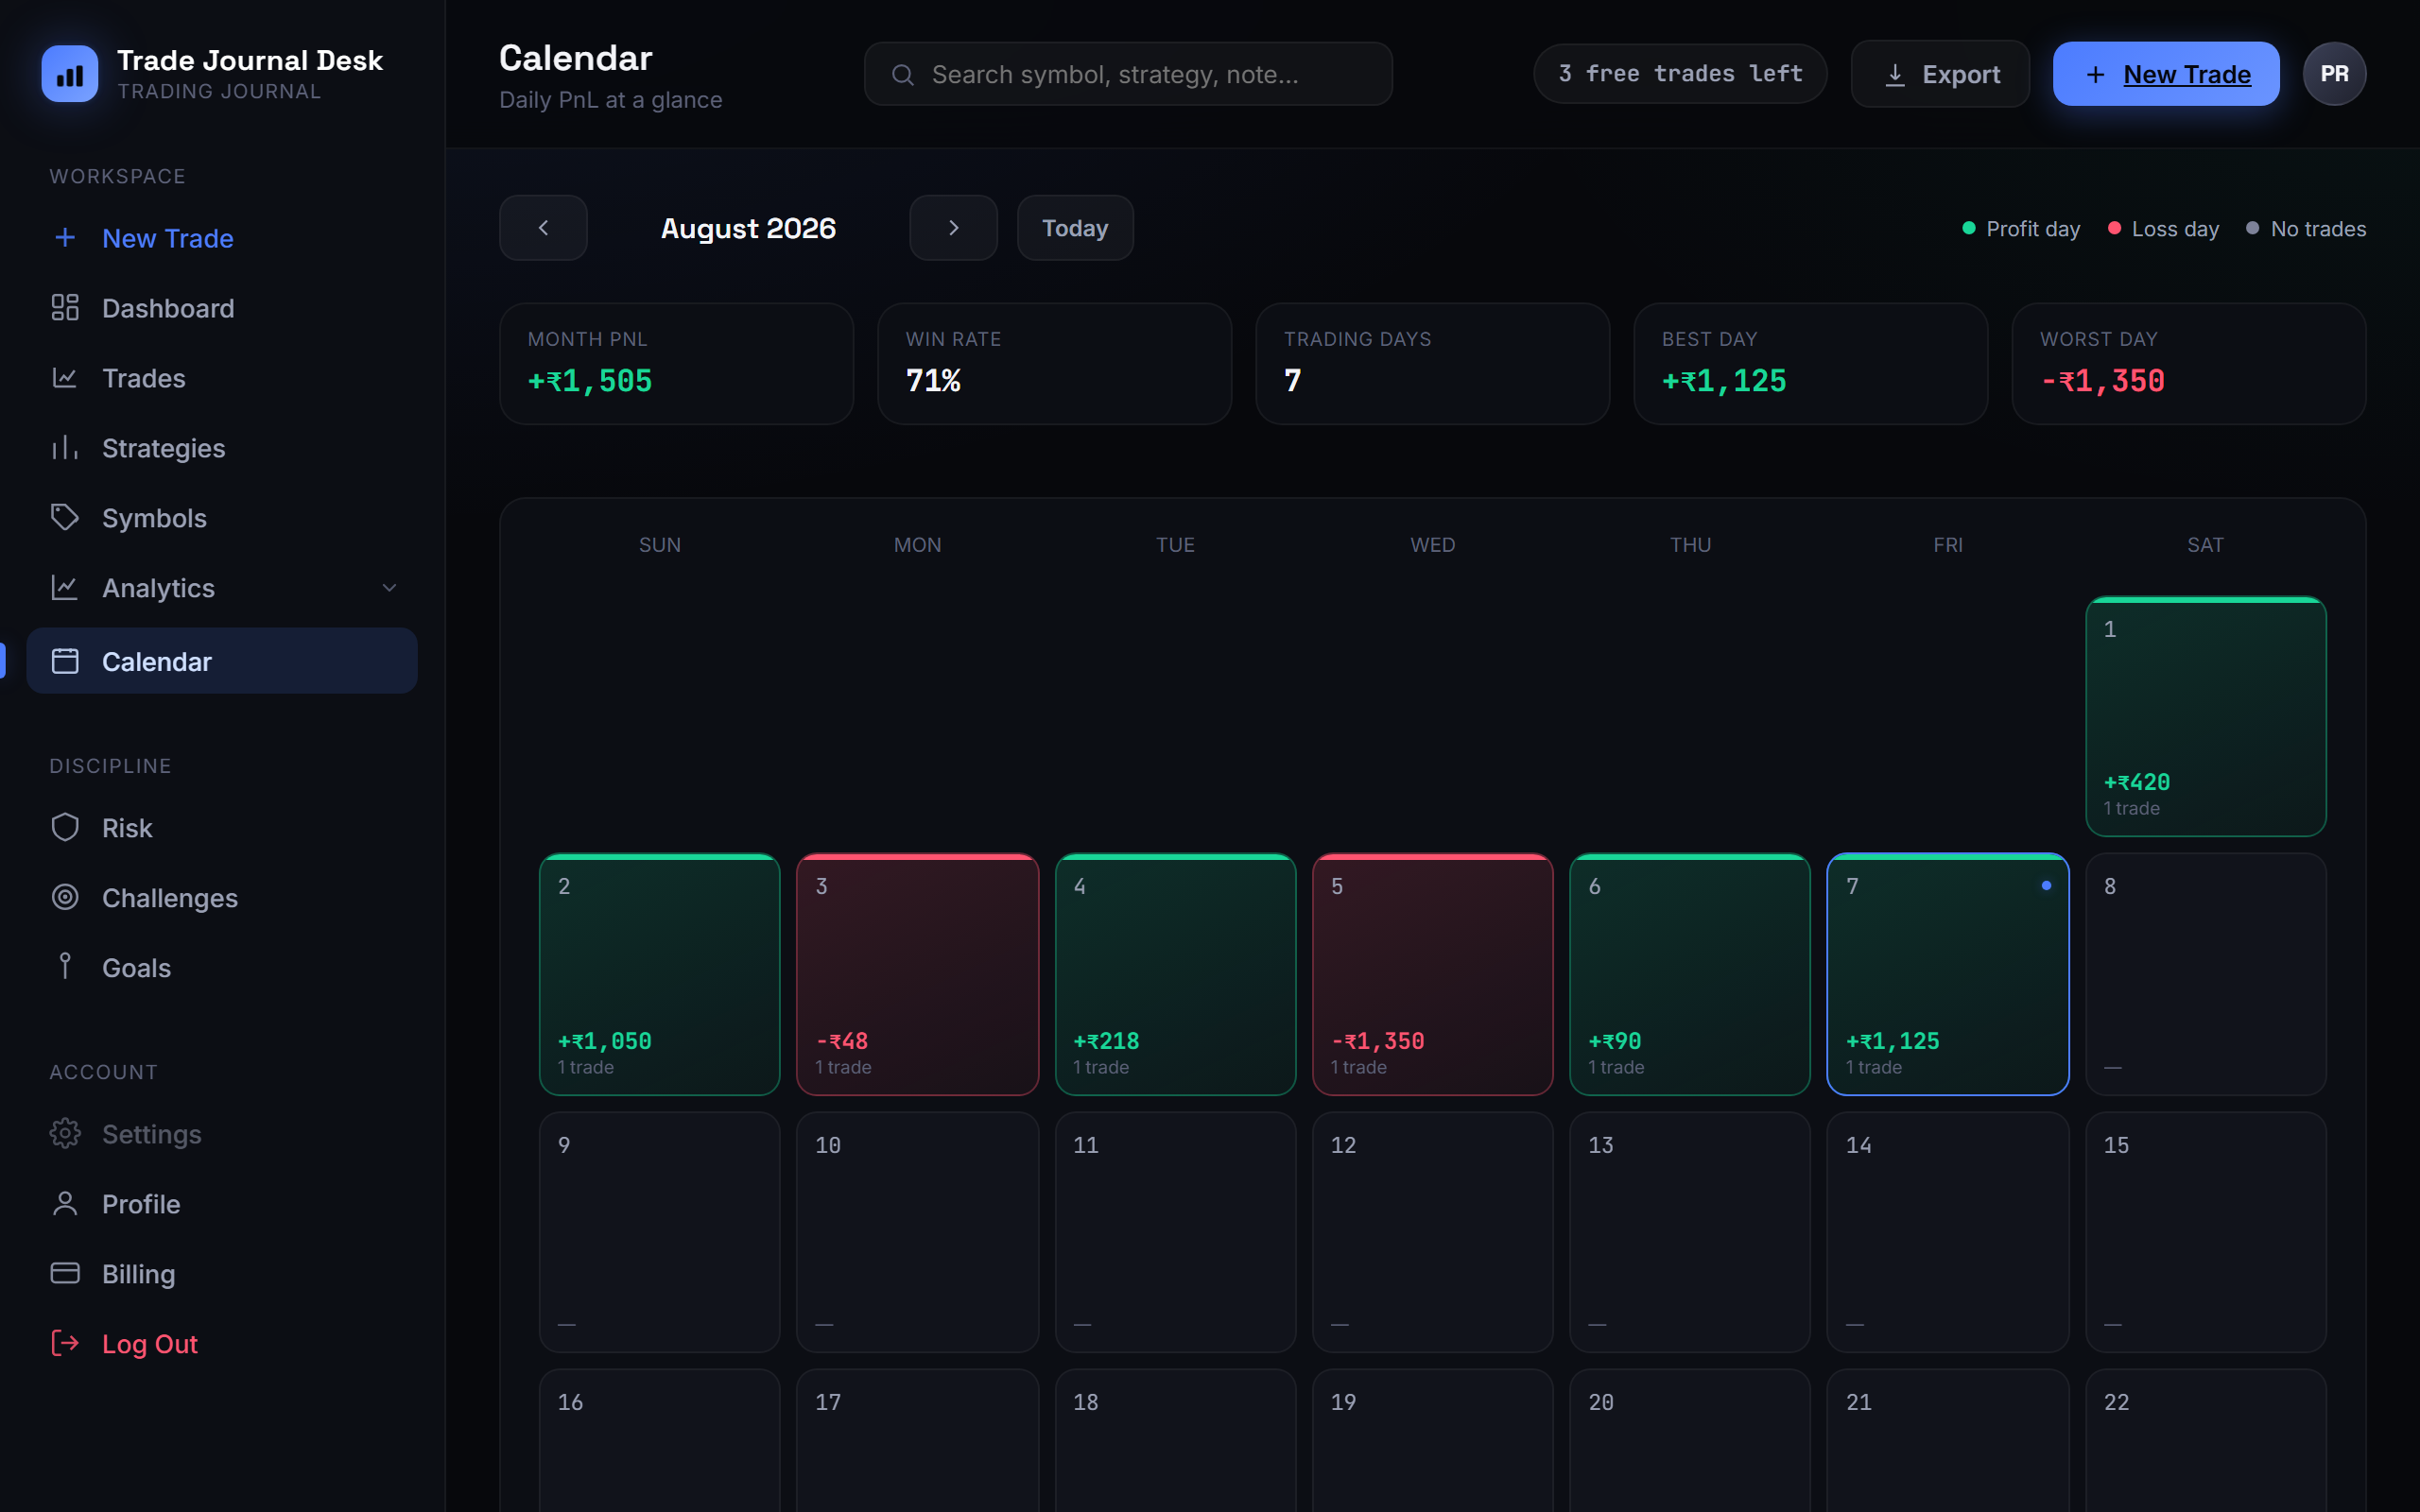
Task: Open the Risk section
Action: click(222, 828)
